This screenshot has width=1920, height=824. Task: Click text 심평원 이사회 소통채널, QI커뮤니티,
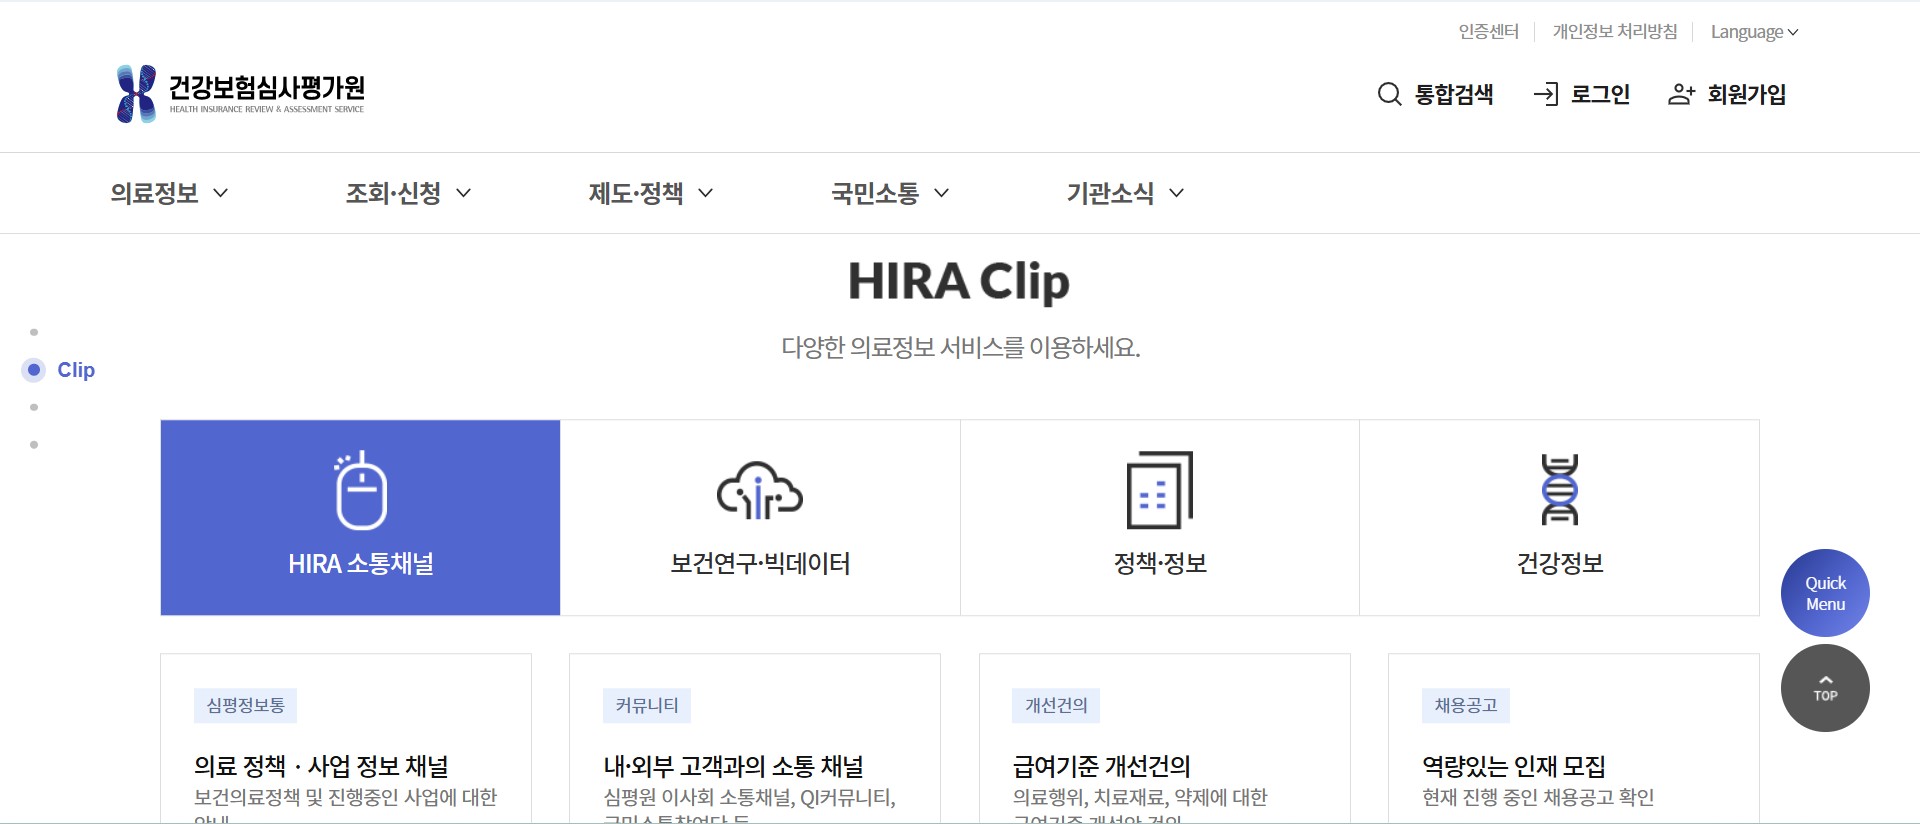click(749, 797)
